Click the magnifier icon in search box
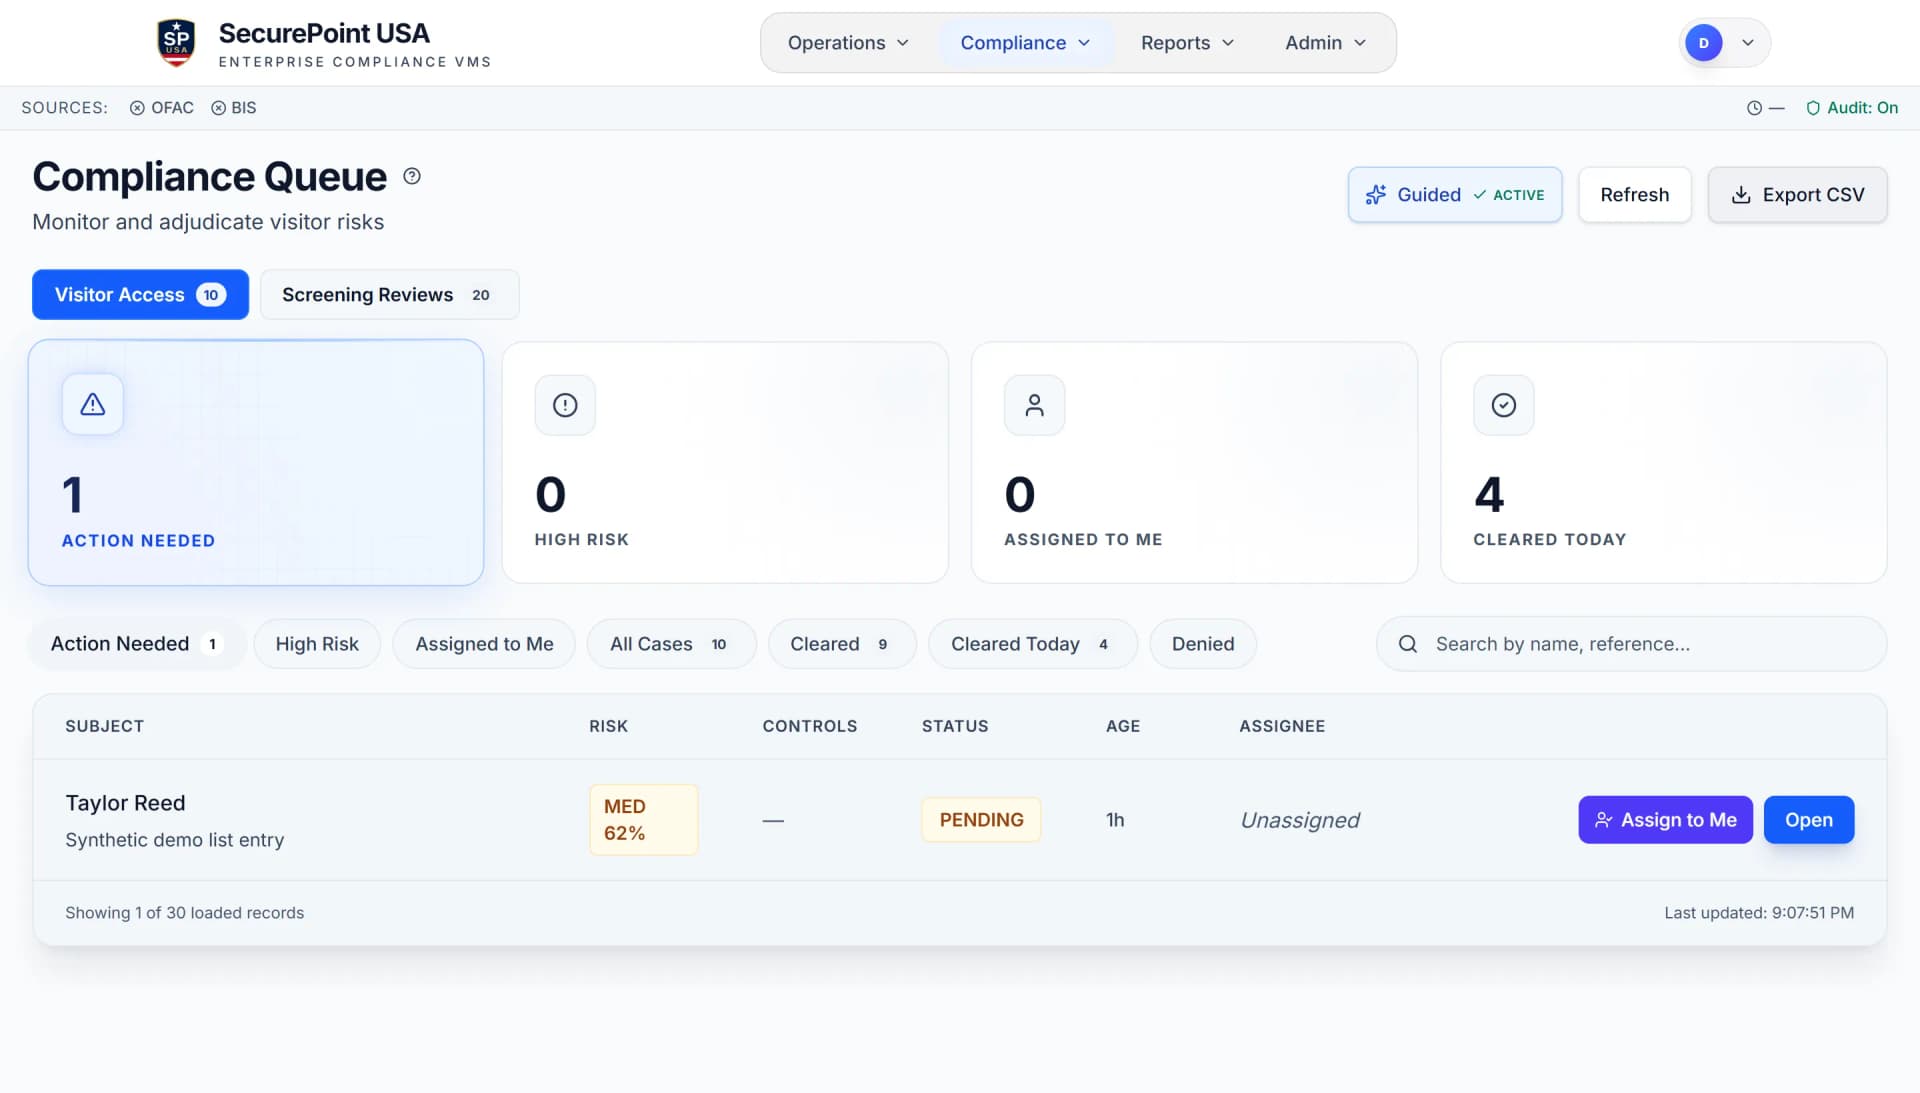Viewport: 1920px width, 1093px height. [x=1407, y=644]
